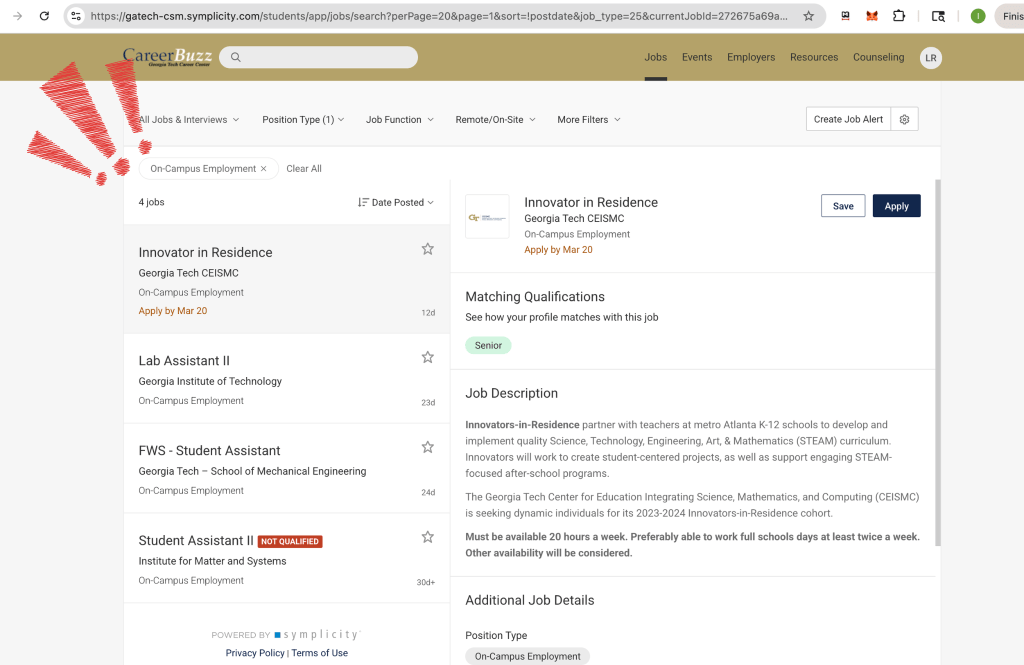This screenshot has height=665, width=1024.
Task: Open the browser extensions puzzle icon
Action: click(x=899, y=16)
